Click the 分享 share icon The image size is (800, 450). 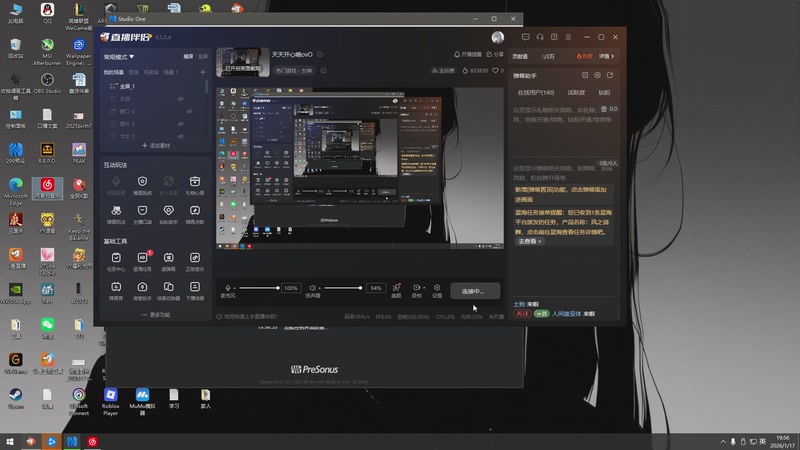click(x=489, y=54)
